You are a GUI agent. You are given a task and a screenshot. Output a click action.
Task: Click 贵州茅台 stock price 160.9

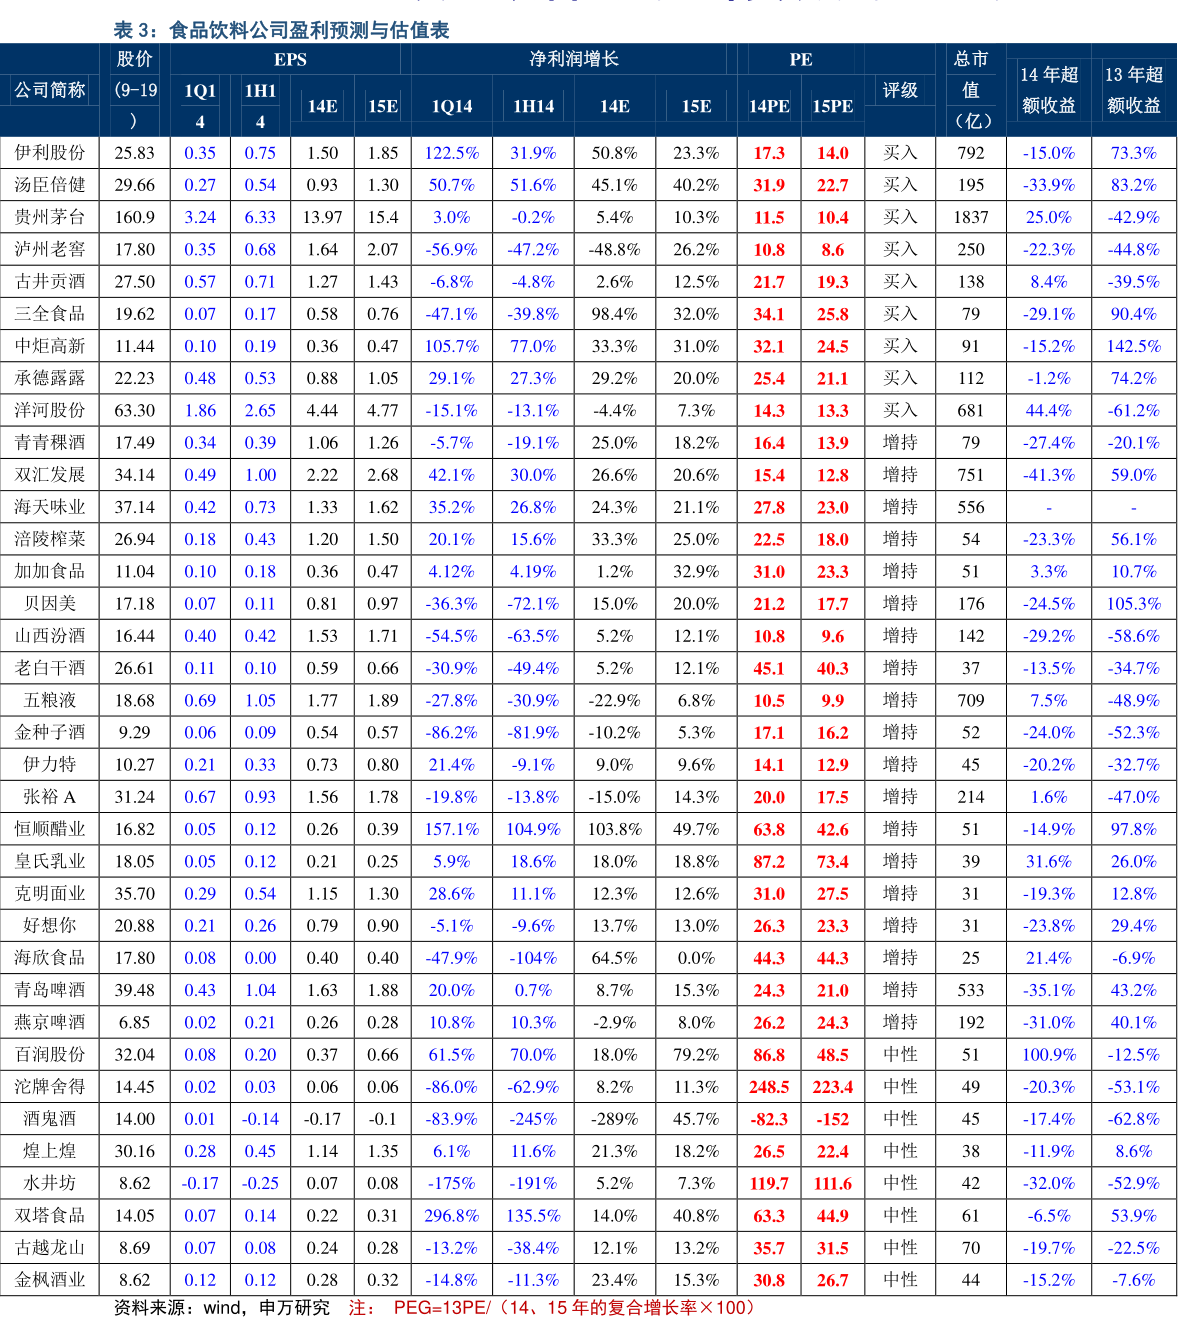click(135, 217)
